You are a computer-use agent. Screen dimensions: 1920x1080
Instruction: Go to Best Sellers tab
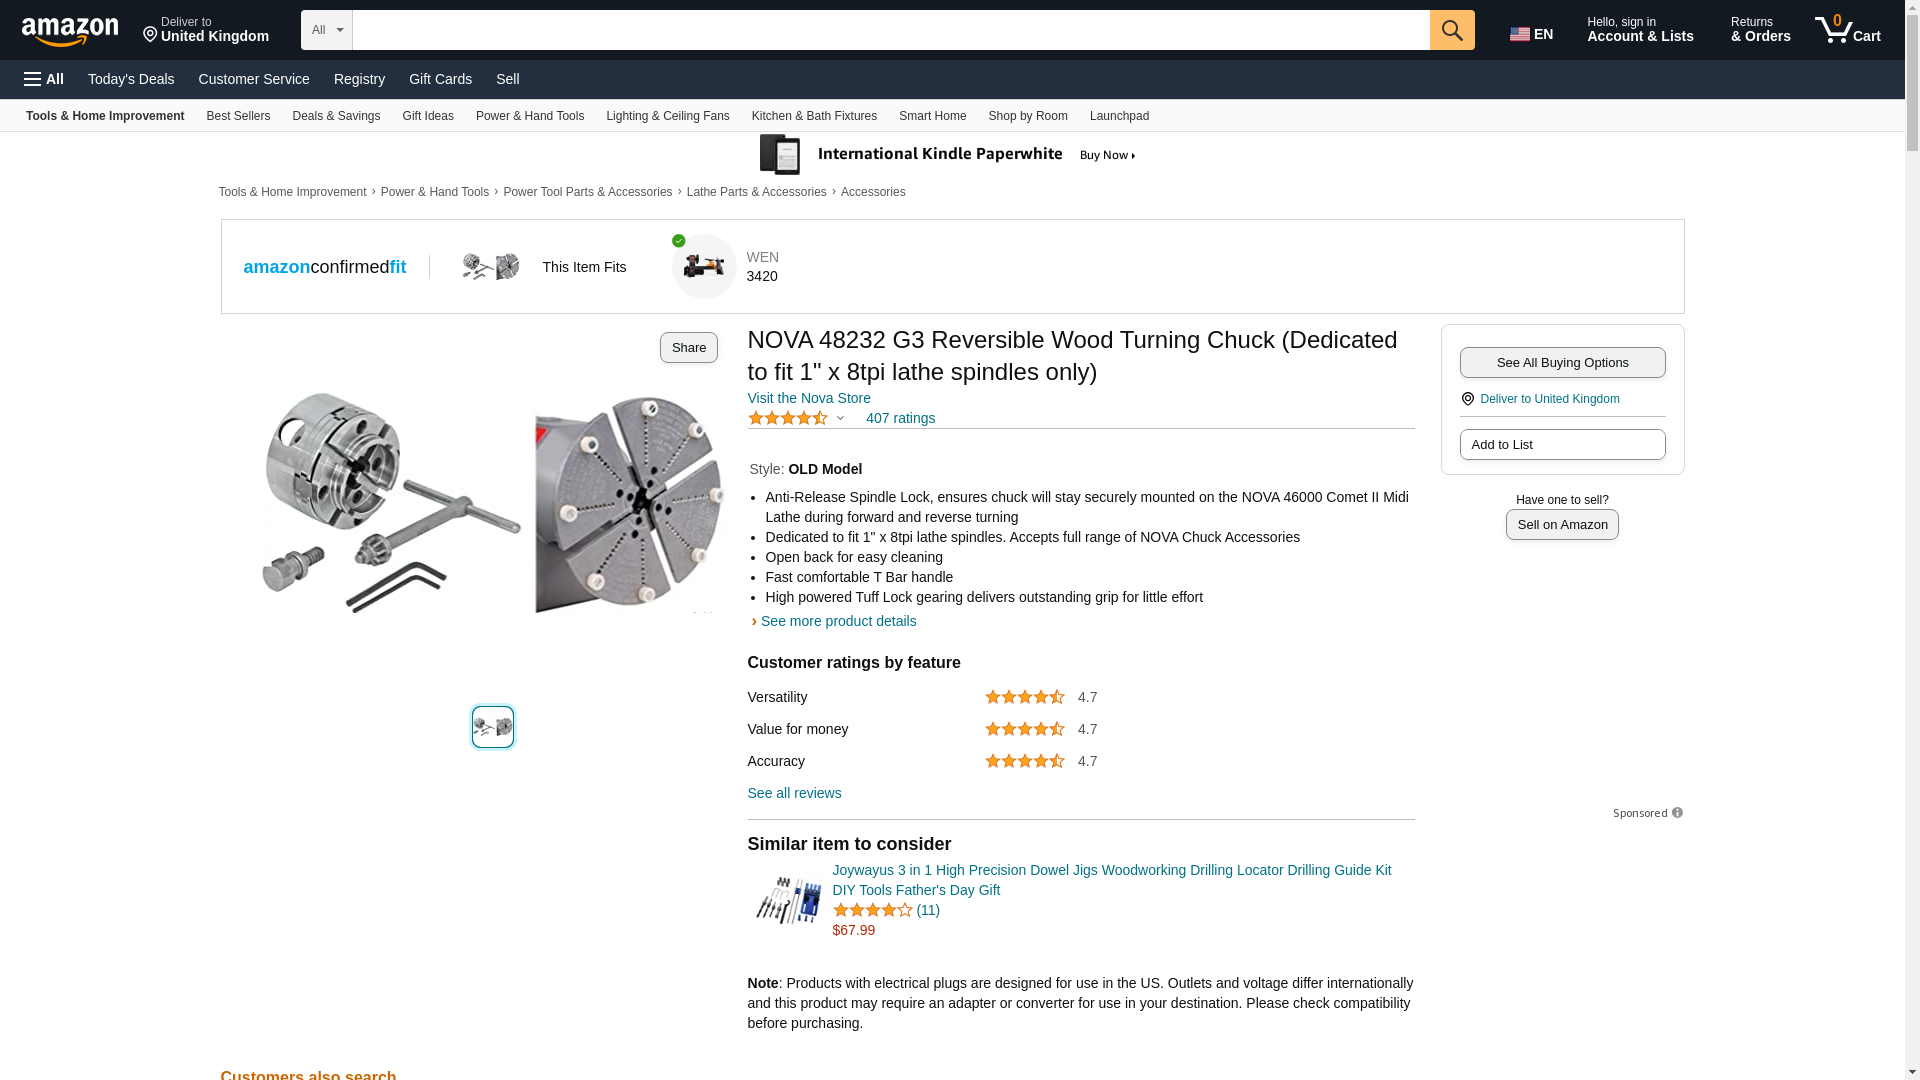(x=238, y=116)
